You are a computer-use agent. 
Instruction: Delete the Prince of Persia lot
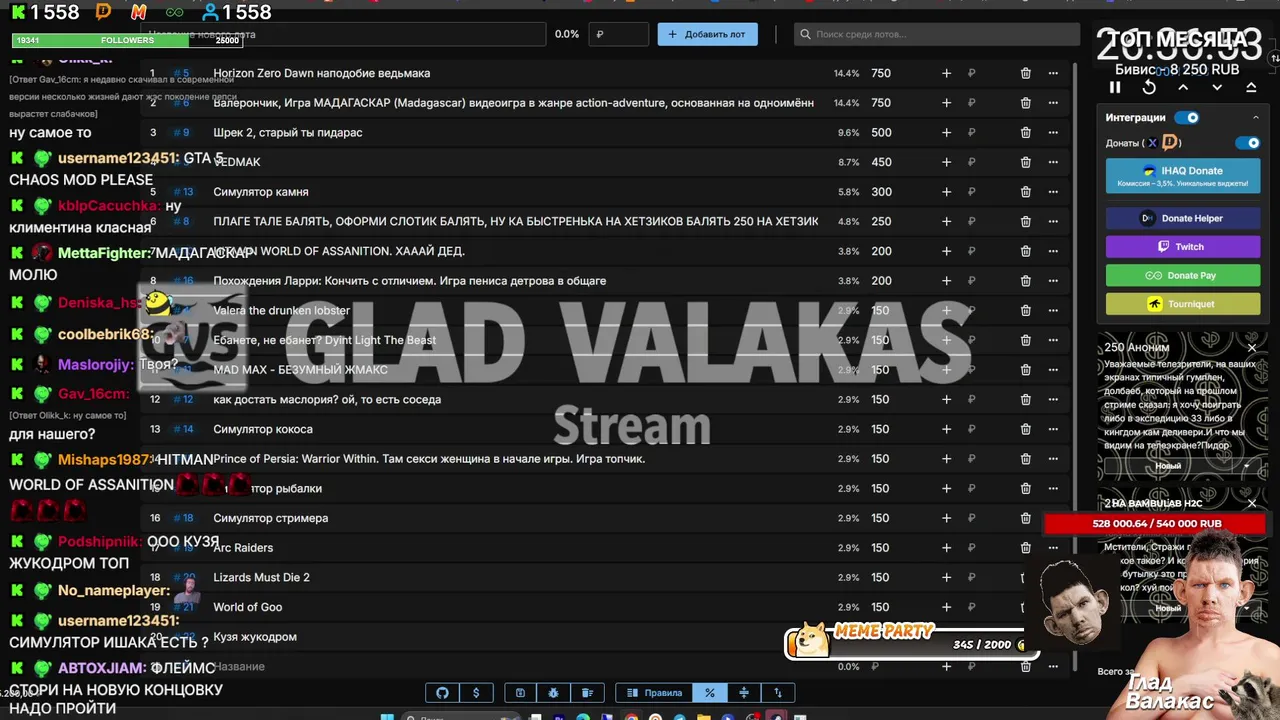[1025, 459]
